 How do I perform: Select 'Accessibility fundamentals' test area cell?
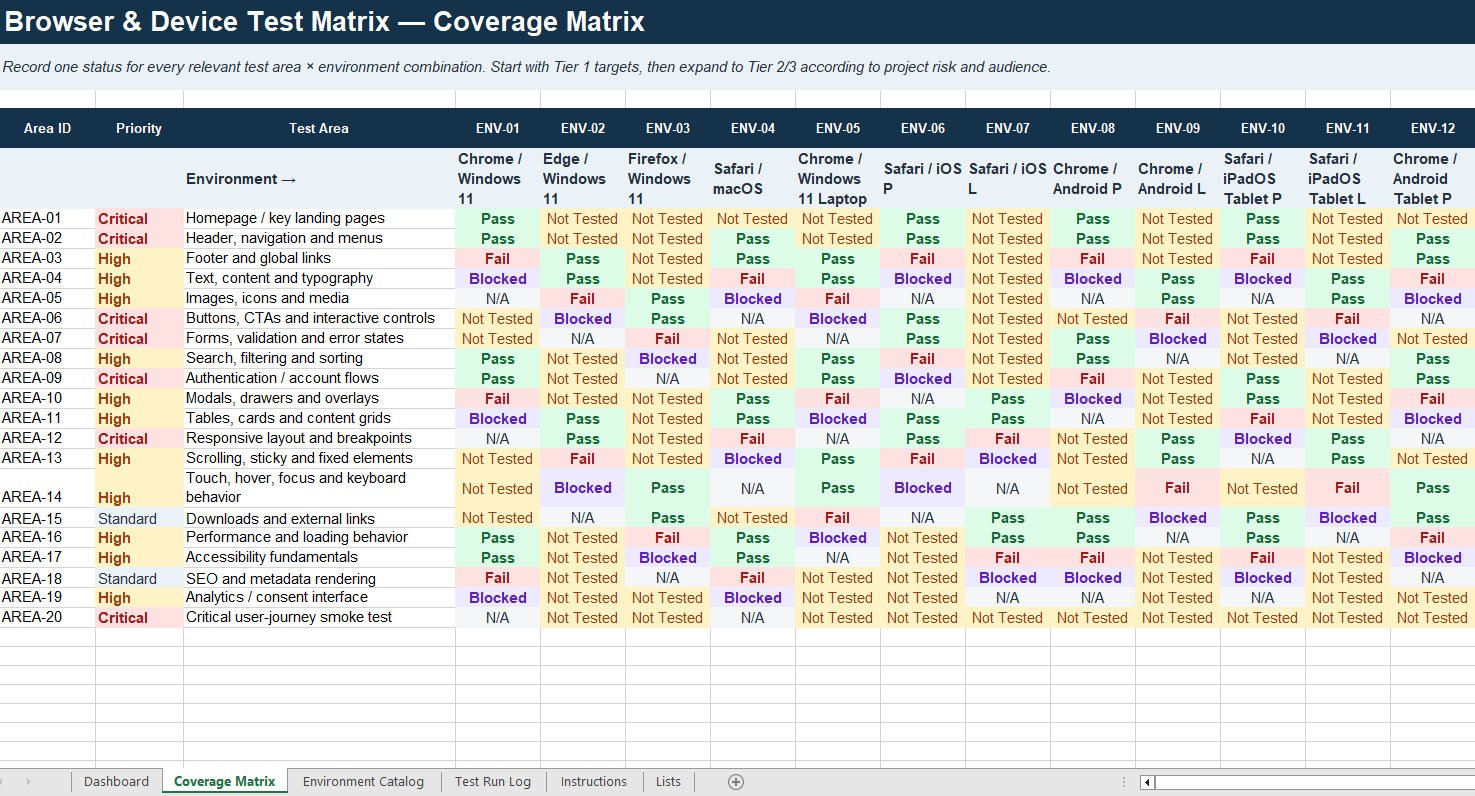click(x=319, y=557)
